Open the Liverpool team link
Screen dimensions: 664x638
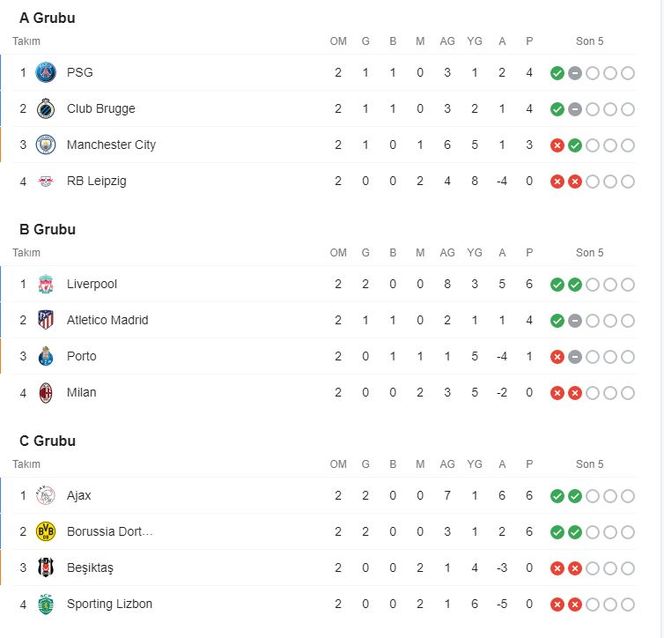pos(92,284)
